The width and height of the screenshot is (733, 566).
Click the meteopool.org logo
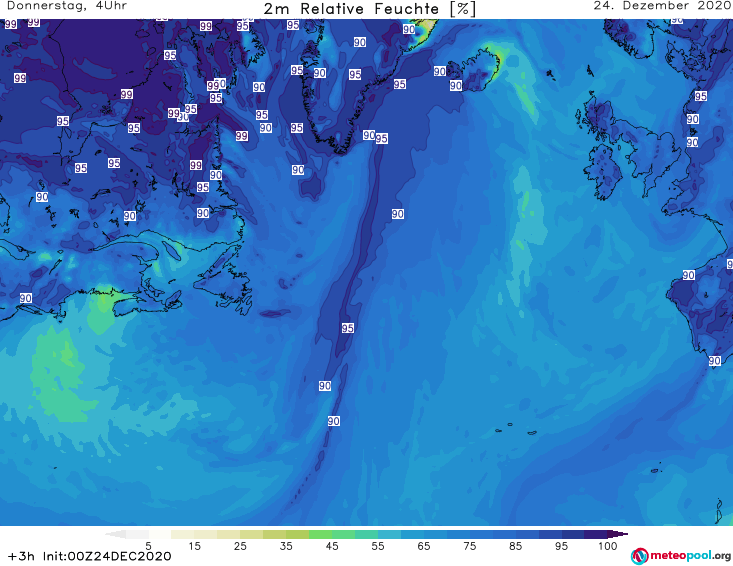click(x=681, y=556)
